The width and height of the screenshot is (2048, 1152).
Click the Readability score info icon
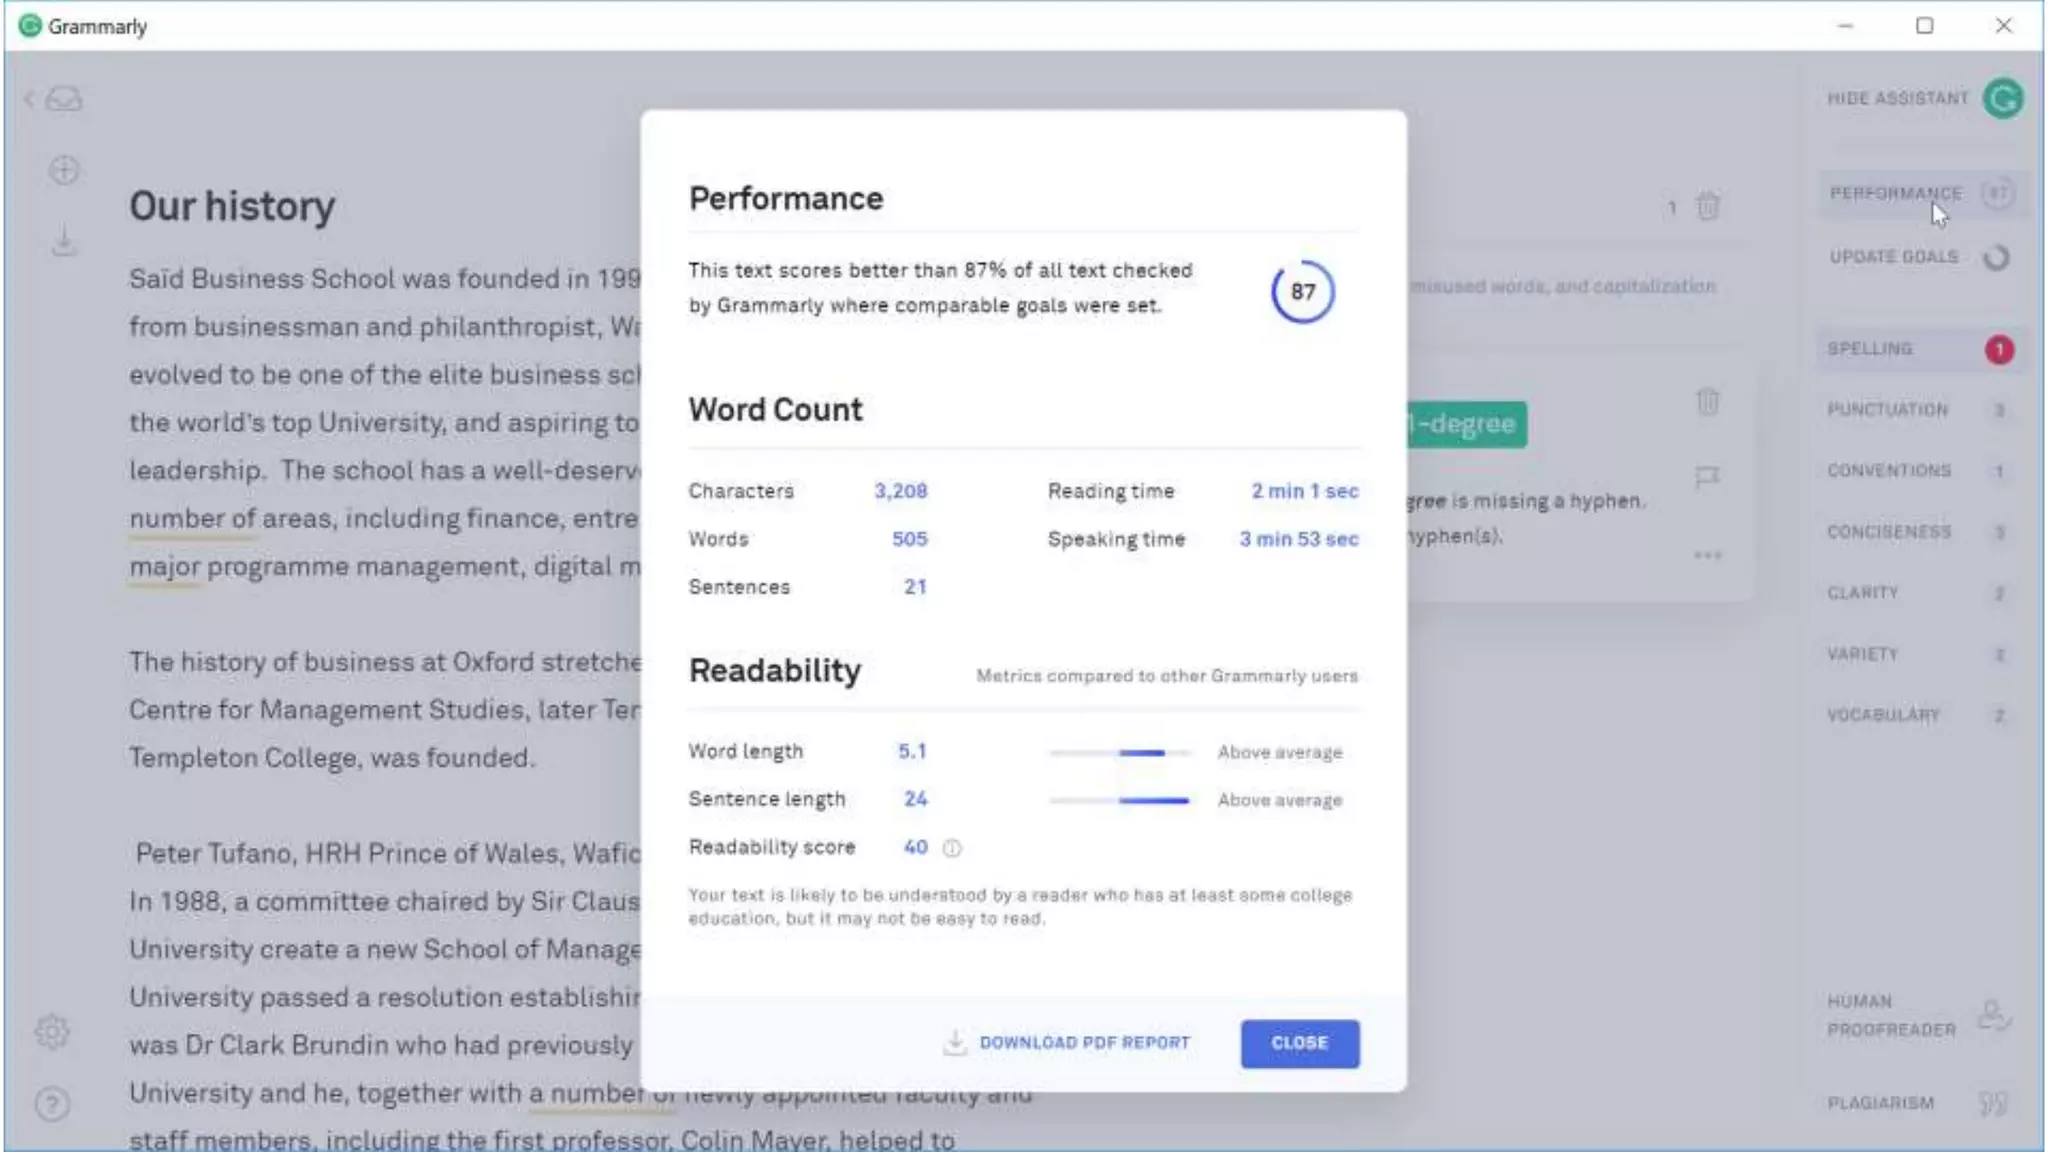[952, 848]
